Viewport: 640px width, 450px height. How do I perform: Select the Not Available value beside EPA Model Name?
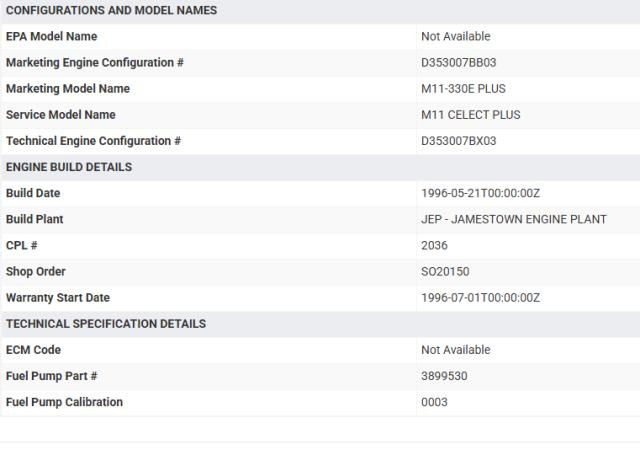point(456,37)
